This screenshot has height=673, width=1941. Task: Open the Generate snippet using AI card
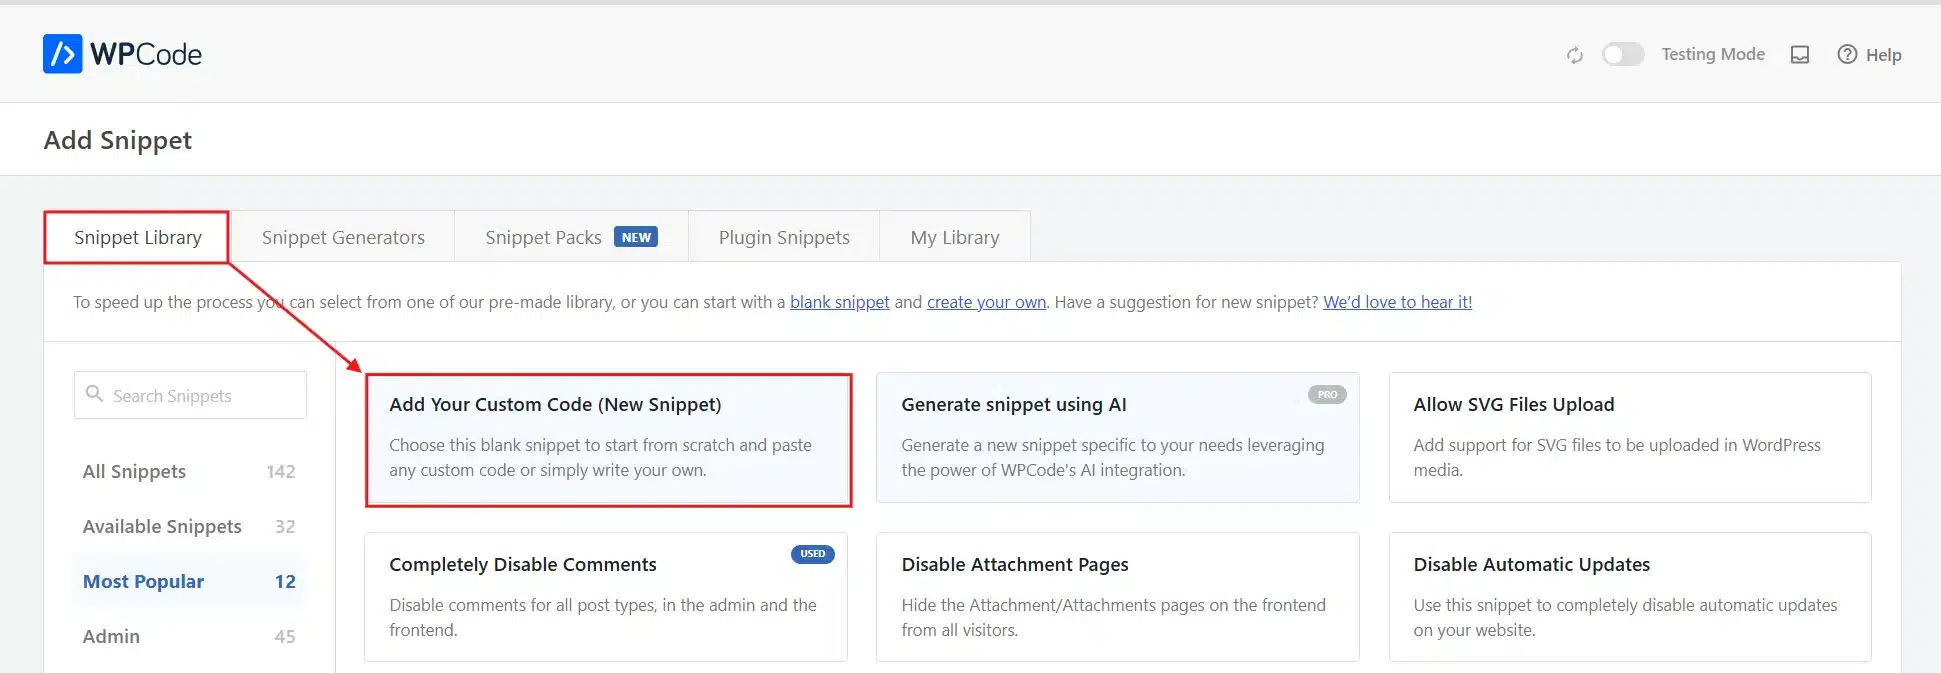coord(1117,437)
